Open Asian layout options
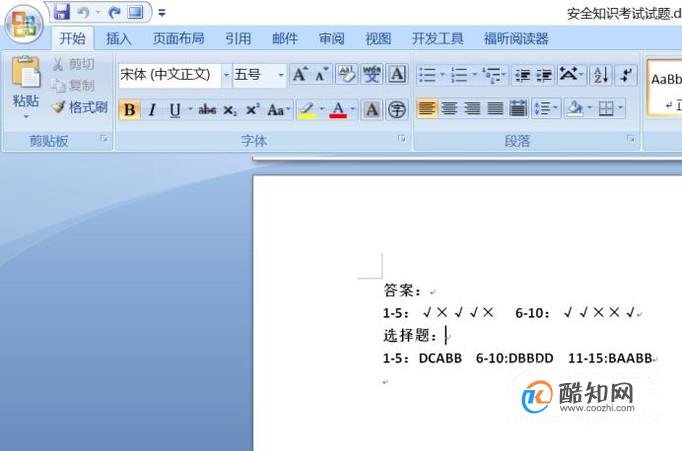 pyautogui.click(x=572, y=75)
